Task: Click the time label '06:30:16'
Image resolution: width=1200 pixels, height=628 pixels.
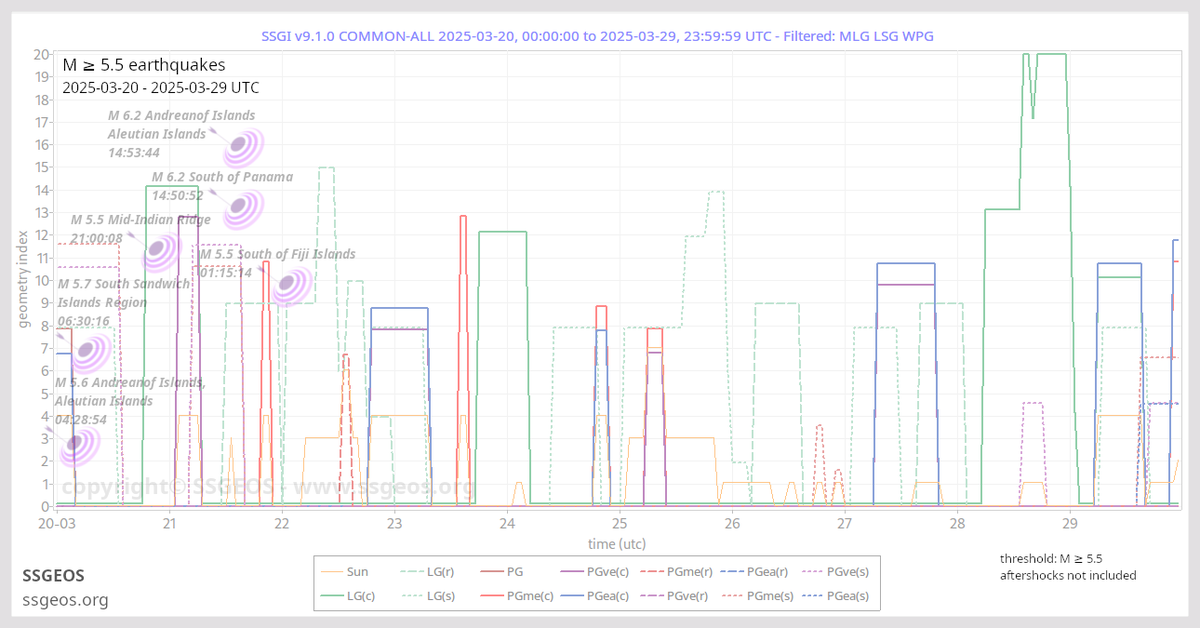Action: coord(83,321)
